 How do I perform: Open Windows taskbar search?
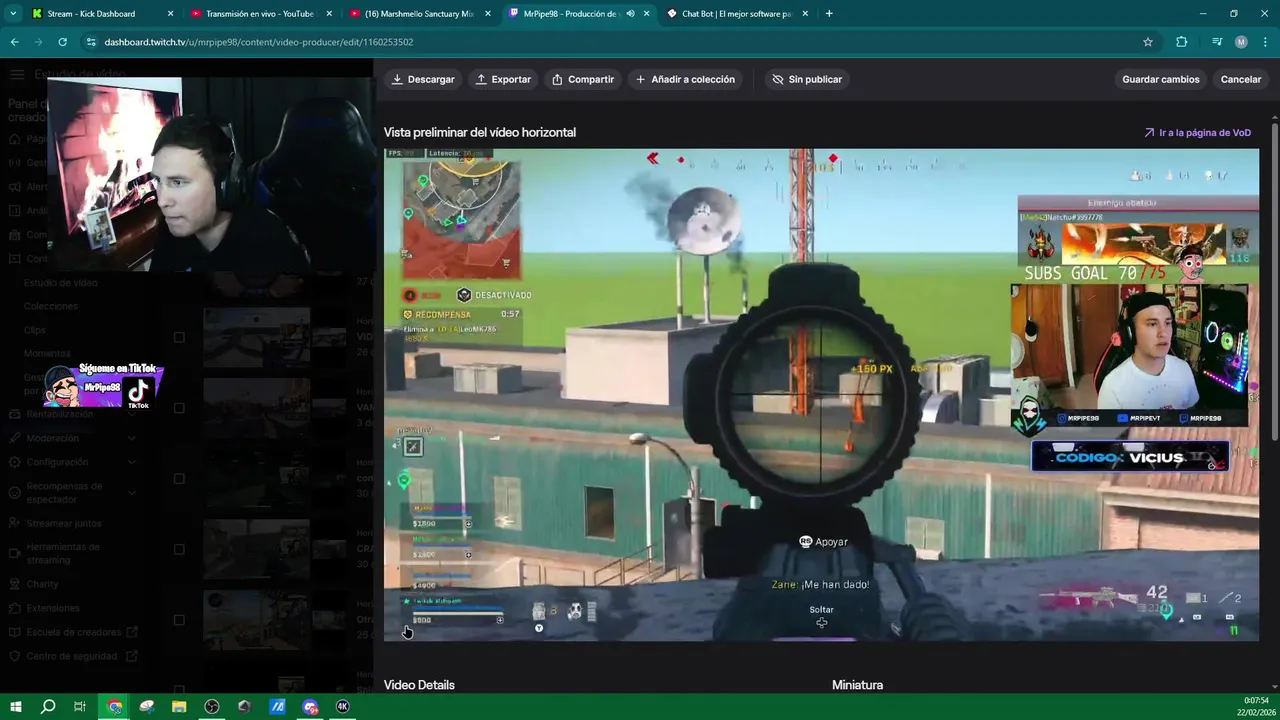(x=47, y=706)
